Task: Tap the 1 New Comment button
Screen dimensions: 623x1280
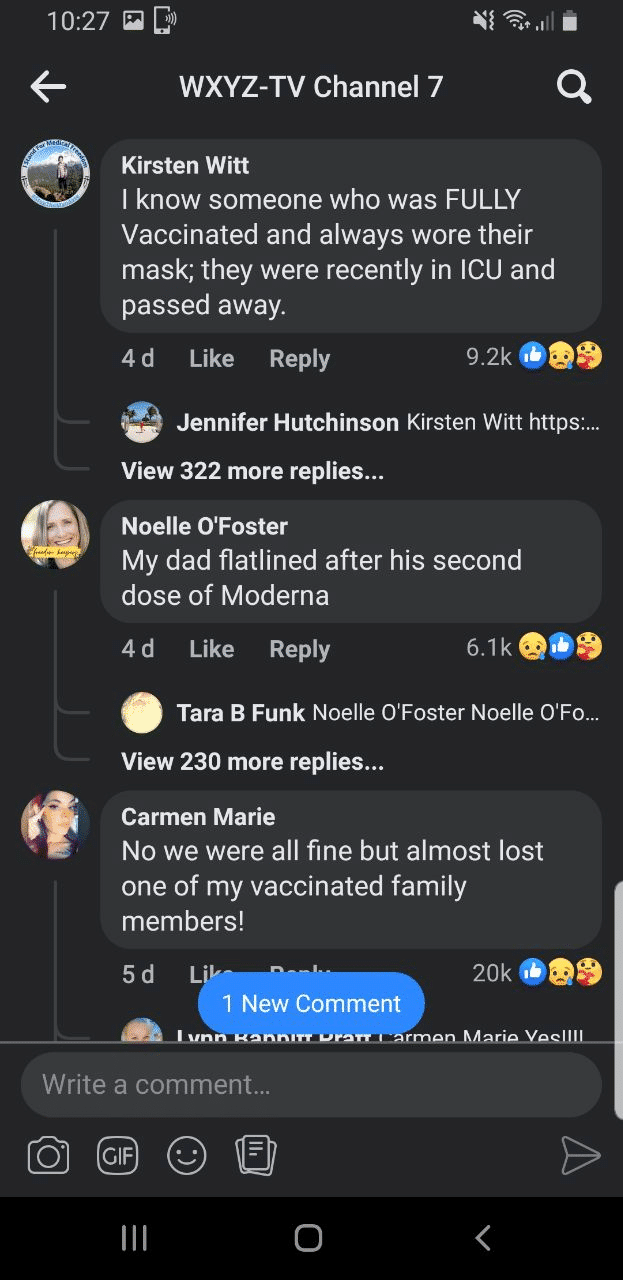Action: [x=311, y=1003]
